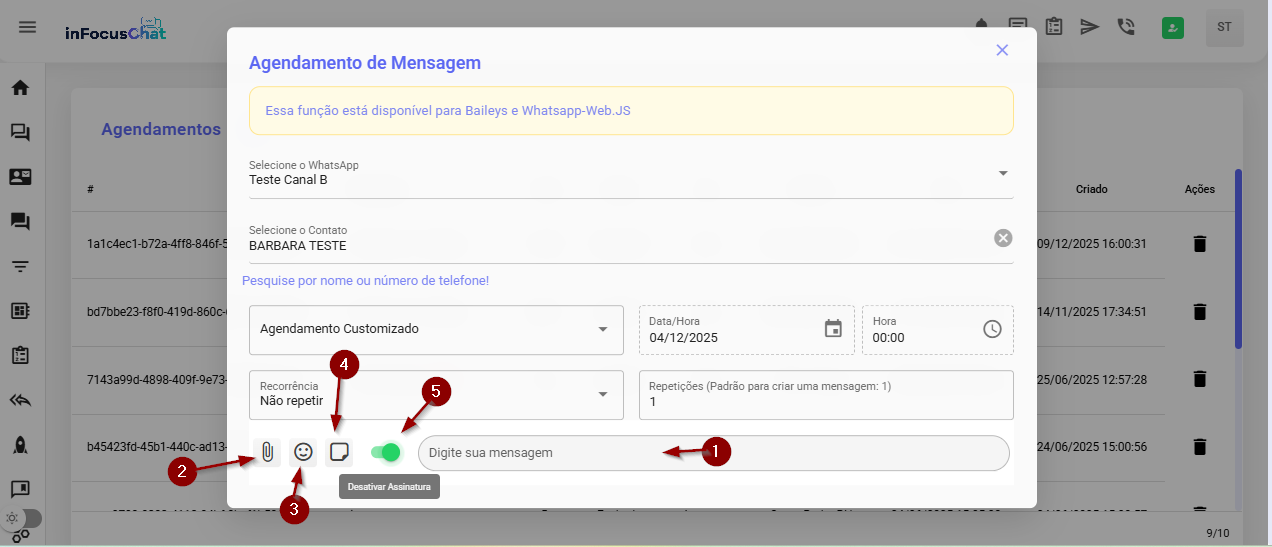Open the hamburger menu
Image resolution: width=1272 pixels, height=547 pixels.
(28, 27)
